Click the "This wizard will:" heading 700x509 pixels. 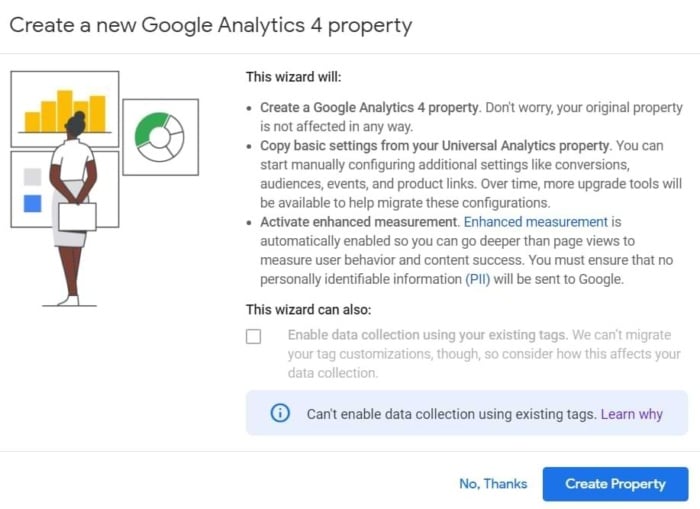point(293,77)
